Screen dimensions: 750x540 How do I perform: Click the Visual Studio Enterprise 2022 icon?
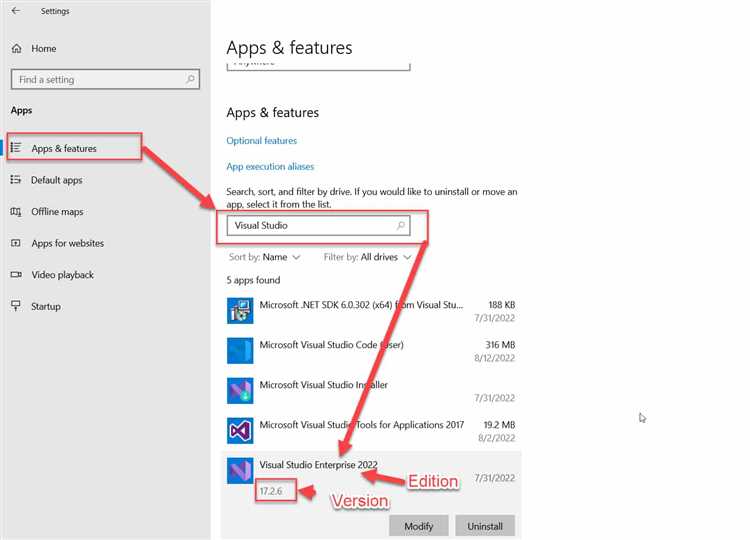click(240, 471)
